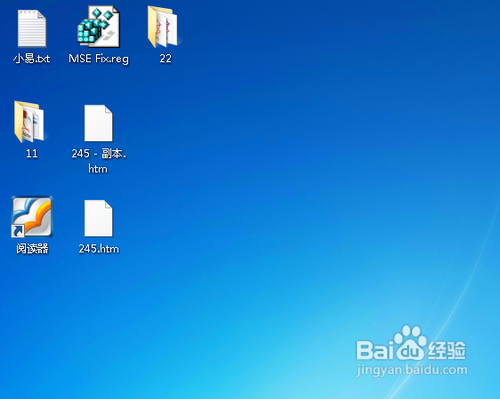Image resolution: width=500 pixels, height=399 pixels.
Task: Select the 245.htm file icon
Action: [98, 218]
